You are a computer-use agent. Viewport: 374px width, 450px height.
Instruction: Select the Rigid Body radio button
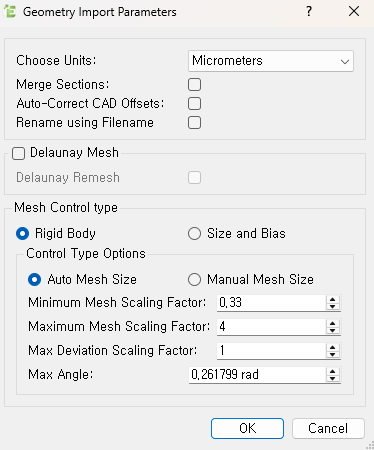22,234
